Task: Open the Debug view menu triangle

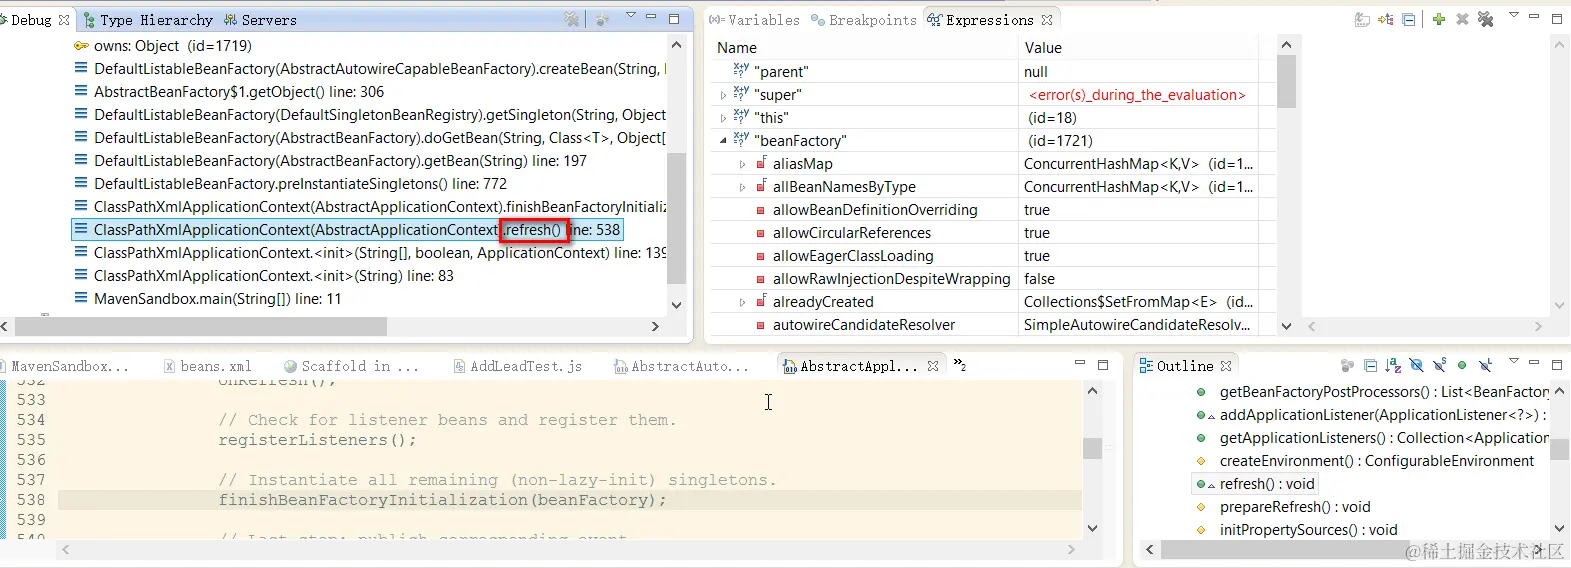Action: (631, 15)
